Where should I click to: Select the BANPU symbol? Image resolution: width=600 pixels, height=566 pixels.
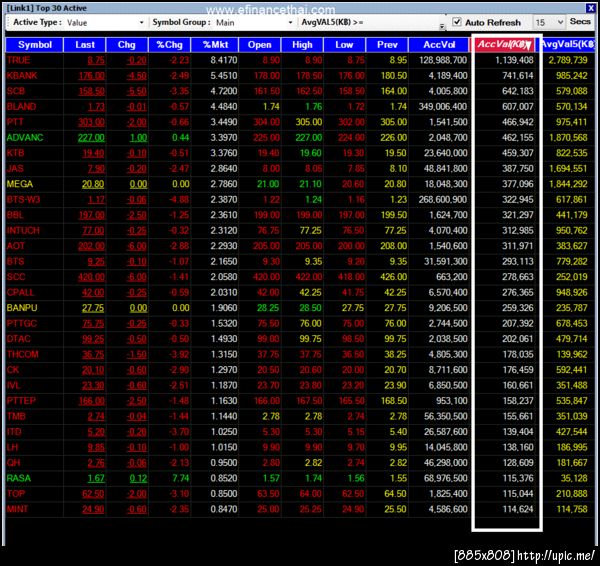[x=22, y=308]
